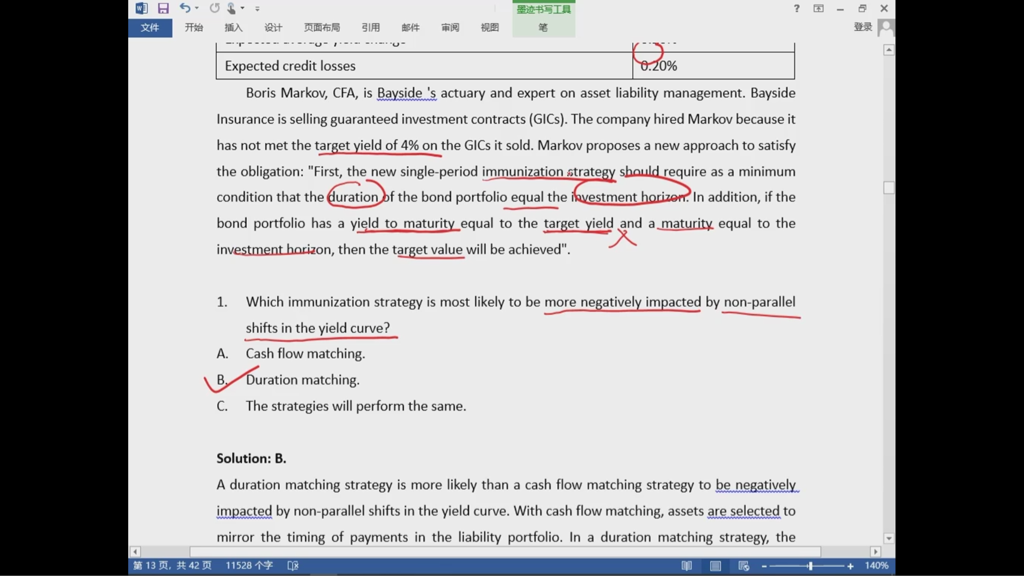Click horizontal scrollbar left arrow
The height and width of the screenshot is (576, 1024).
click(135, 552)
